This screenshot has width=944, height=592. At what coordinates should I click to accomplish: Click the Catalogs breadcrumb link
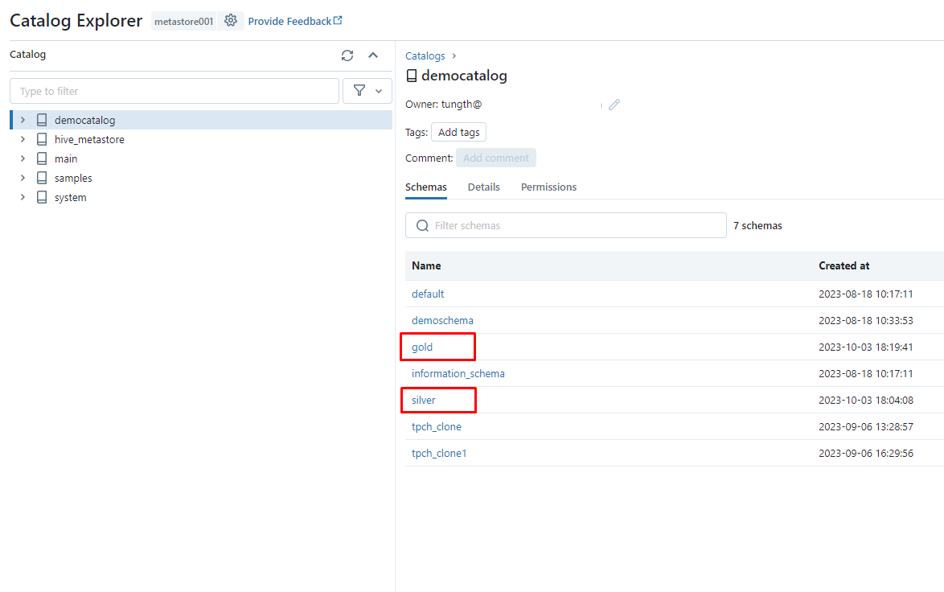coord(425,56)
